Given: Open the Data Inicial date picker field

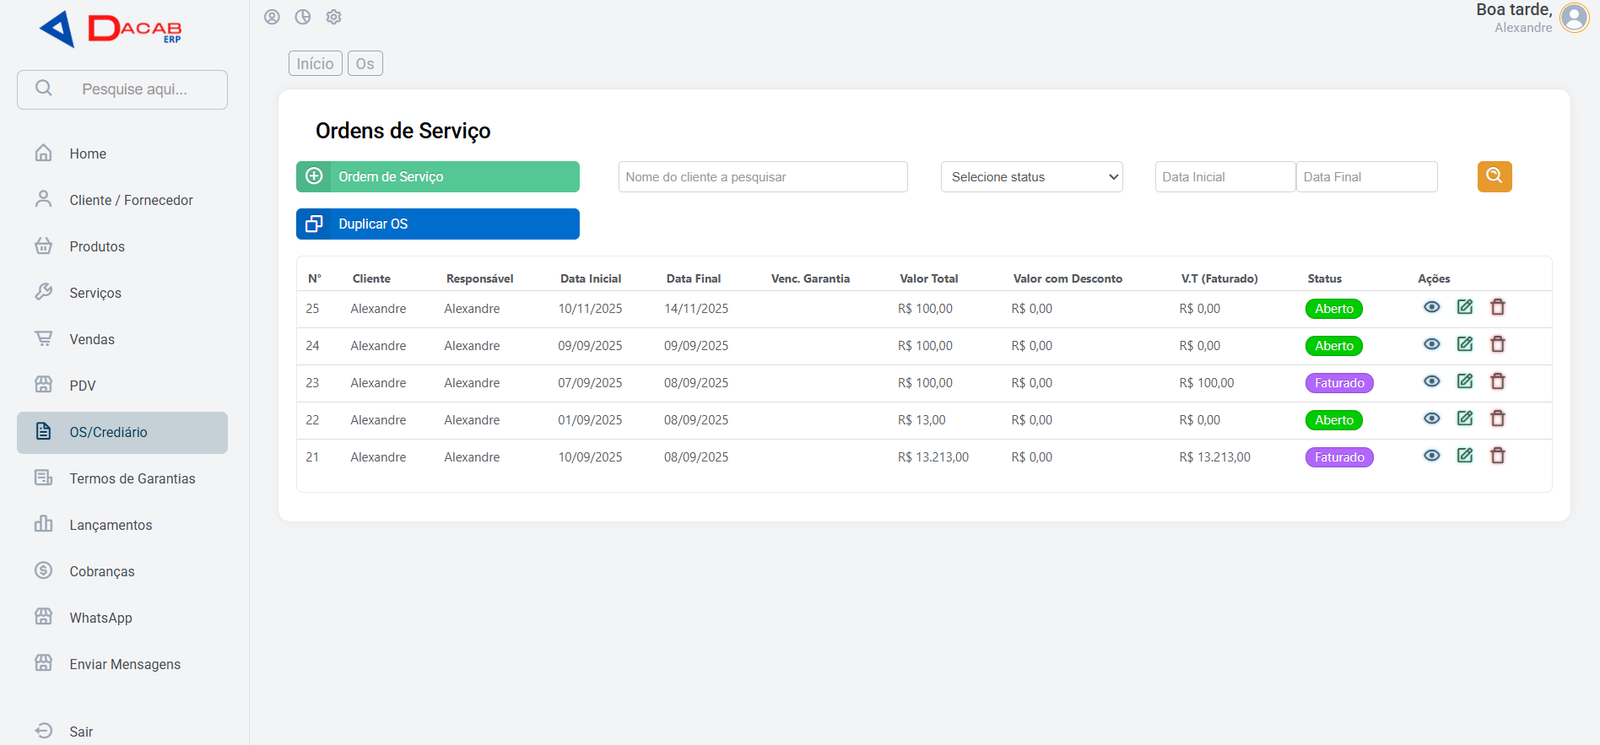Looking at the screenshot, I should 1224,177.
